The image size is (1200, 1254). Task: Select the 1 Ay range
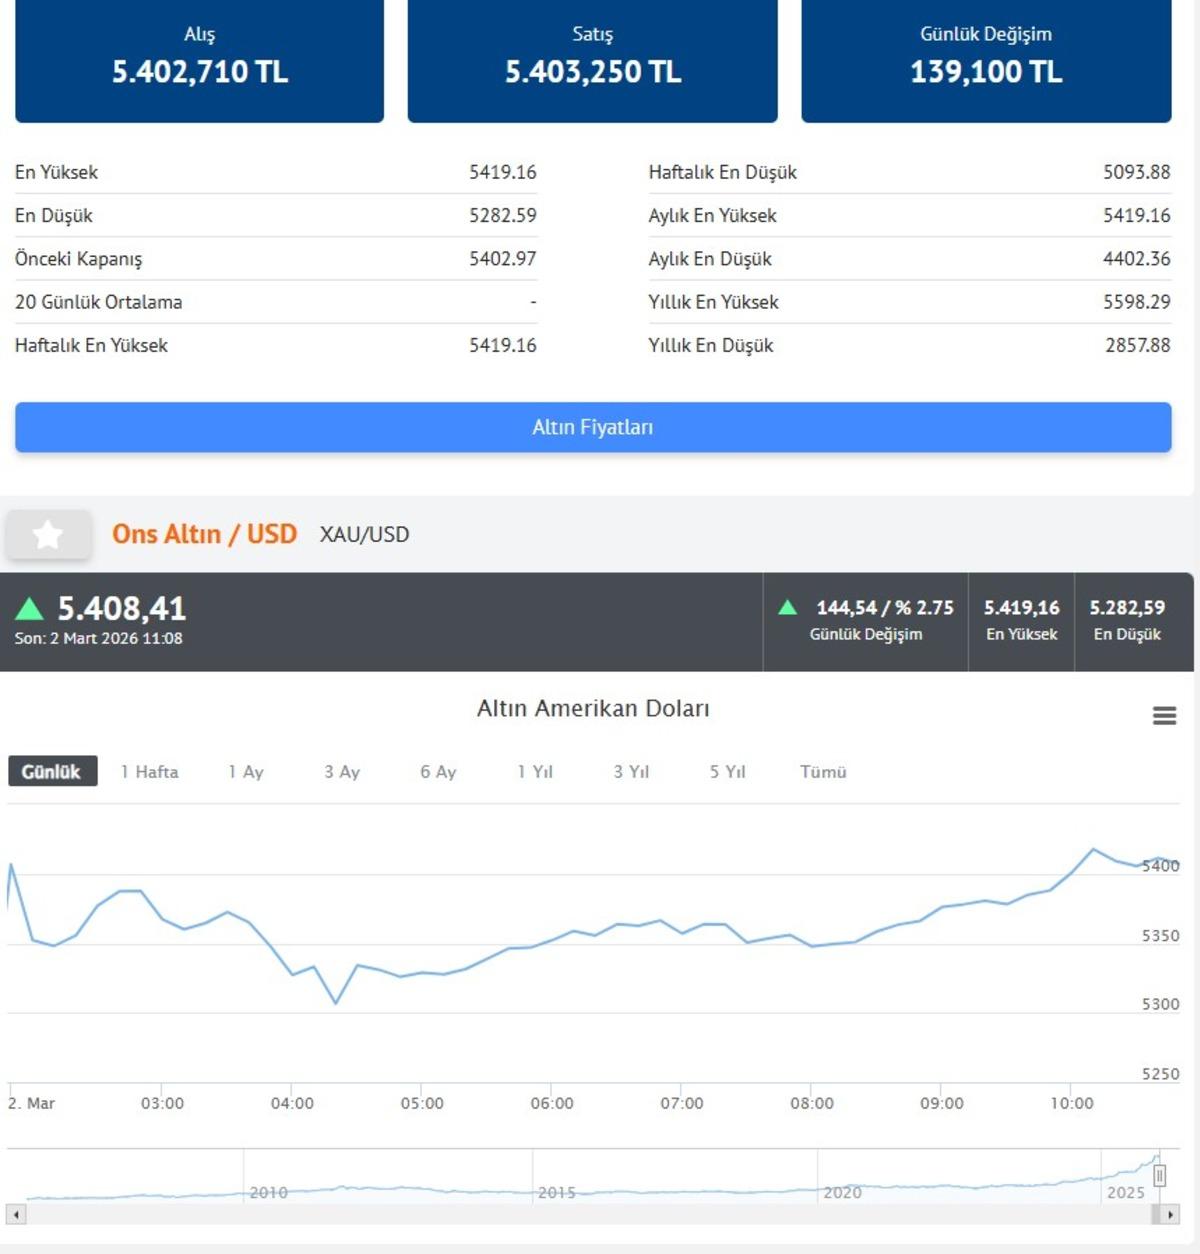pos(246,772)
